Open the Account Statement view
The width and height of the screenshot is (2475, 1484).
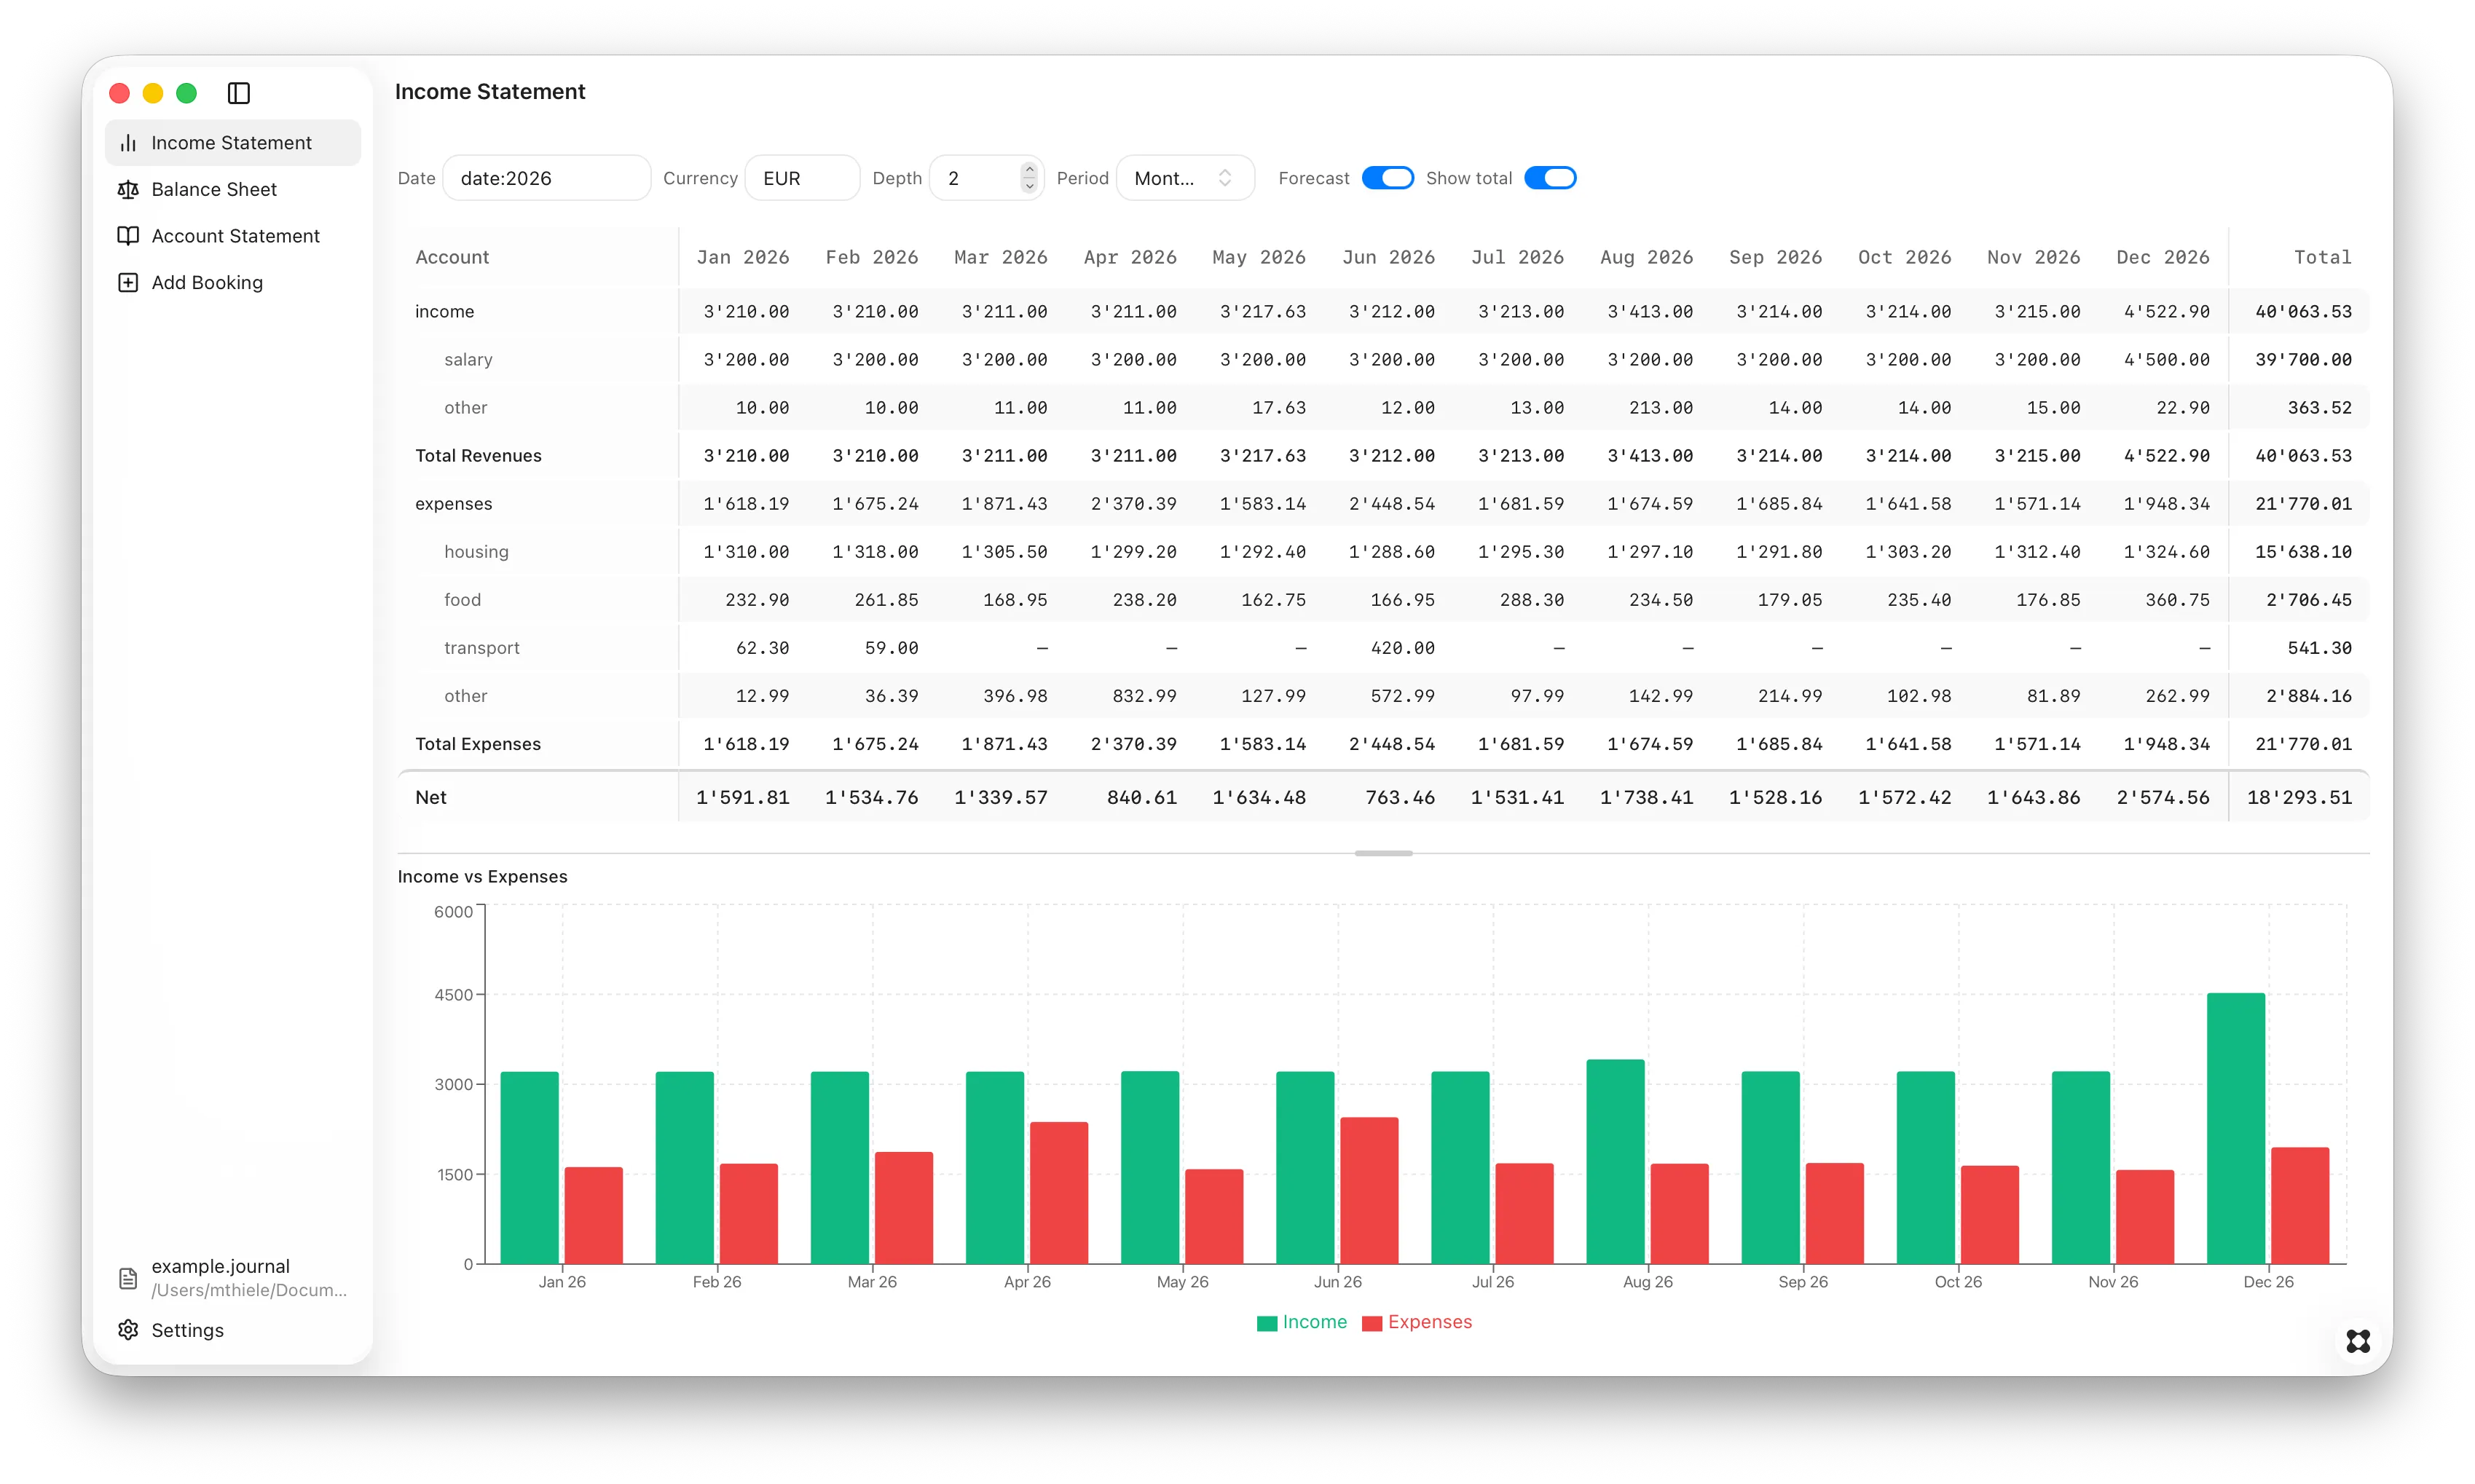pyautogui.click(x=232, y=236)
